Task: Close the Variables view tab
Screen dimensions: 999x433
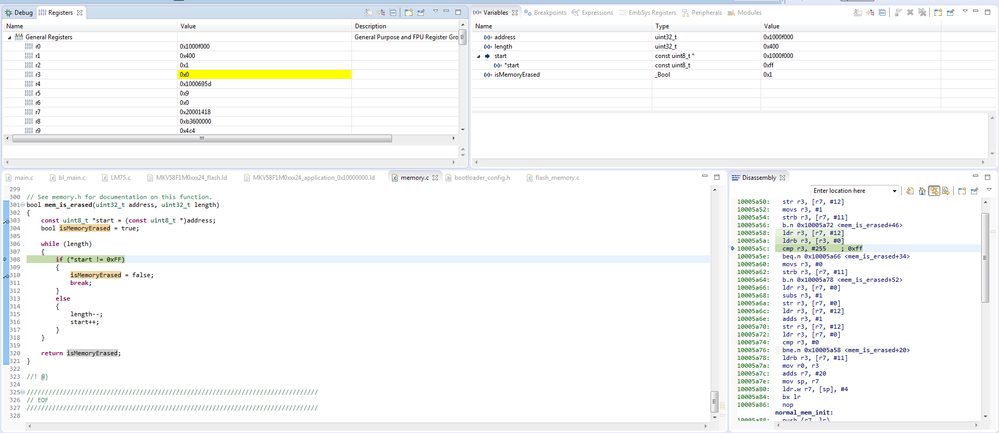Action: [x=515, y=12]
